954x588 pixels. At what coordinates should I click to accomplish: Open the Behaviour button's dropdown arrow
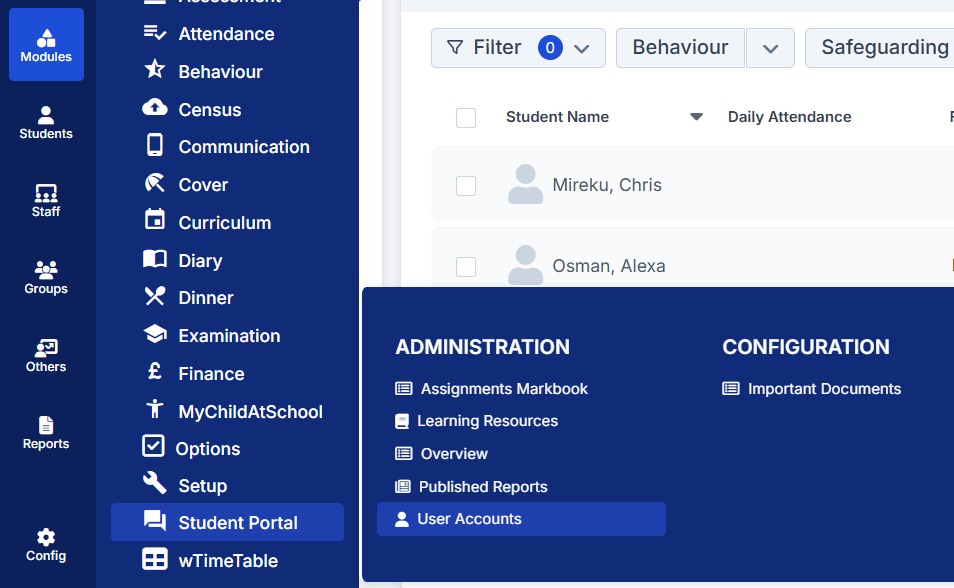point(770,47)
